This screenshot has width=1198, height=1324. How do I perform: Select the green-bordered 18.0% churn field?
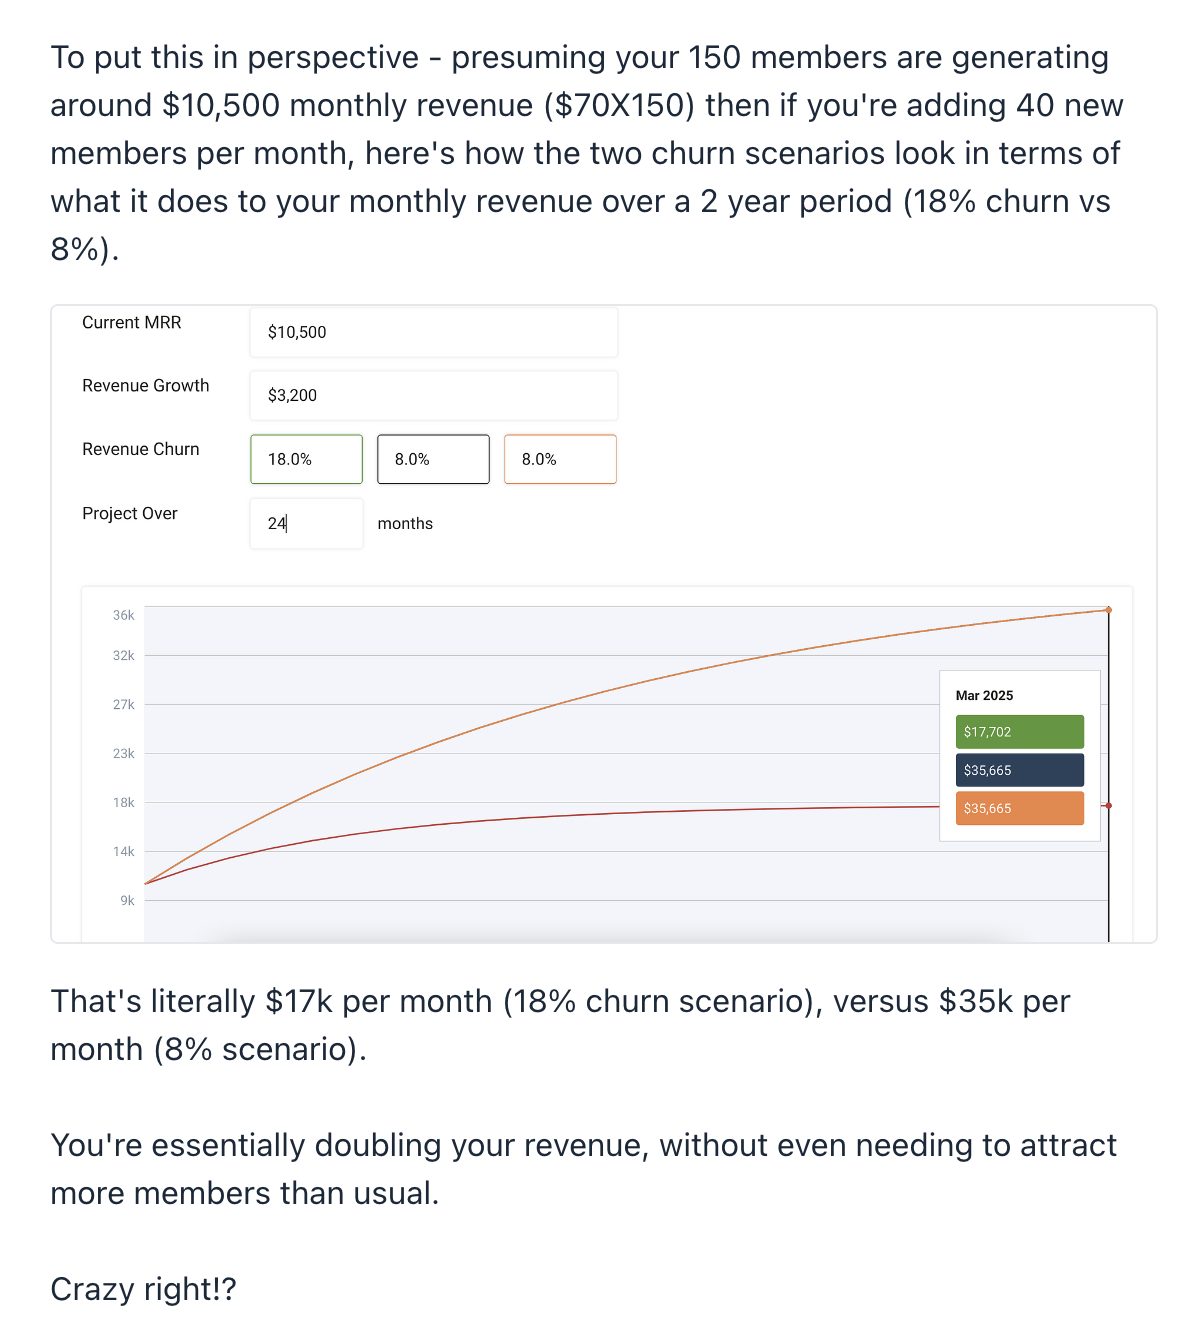(x=306, y=459)
